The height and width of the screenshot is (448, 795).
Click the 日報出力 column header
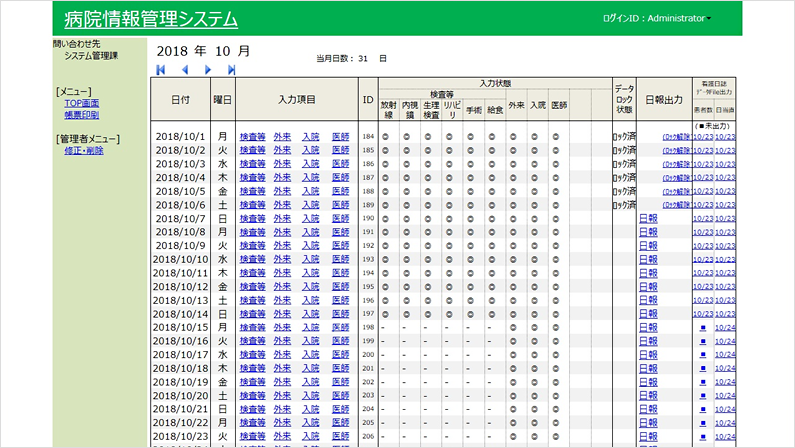click(664, 100)
